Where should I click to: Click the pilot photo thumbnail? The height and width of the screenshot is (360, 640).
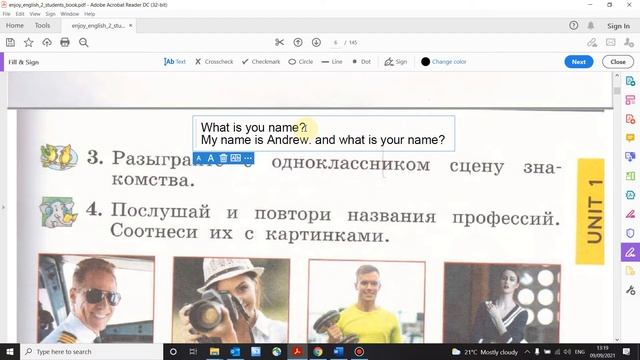pyautogui.click(x=96, y=299)
